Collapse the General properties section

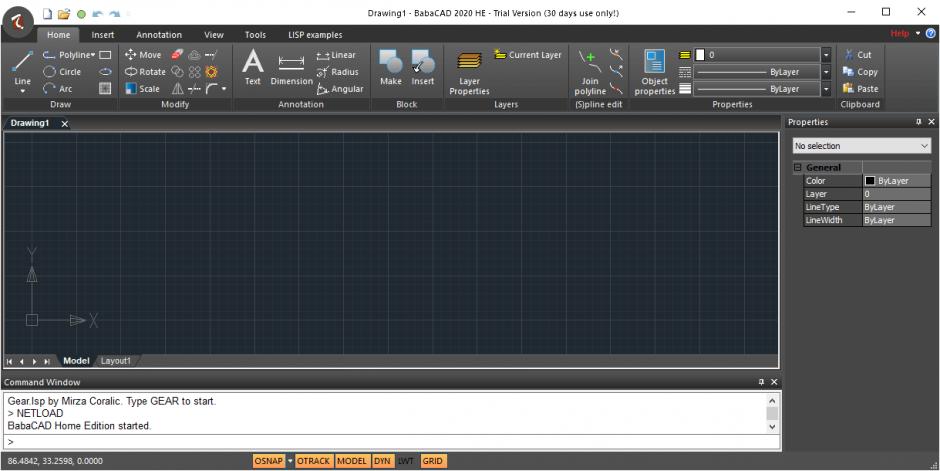[797, 167]
